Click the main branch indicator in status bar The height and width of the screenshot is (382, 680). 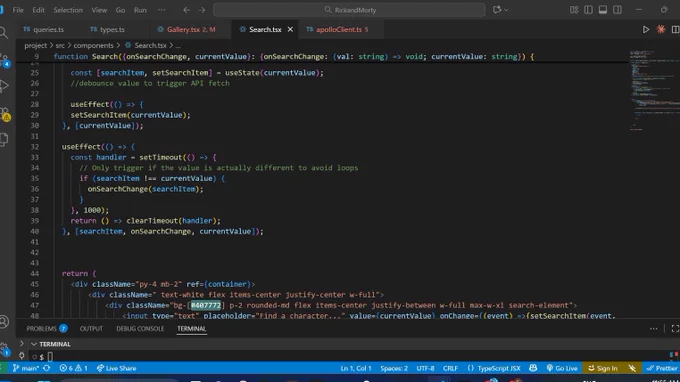tap(26, 368)
